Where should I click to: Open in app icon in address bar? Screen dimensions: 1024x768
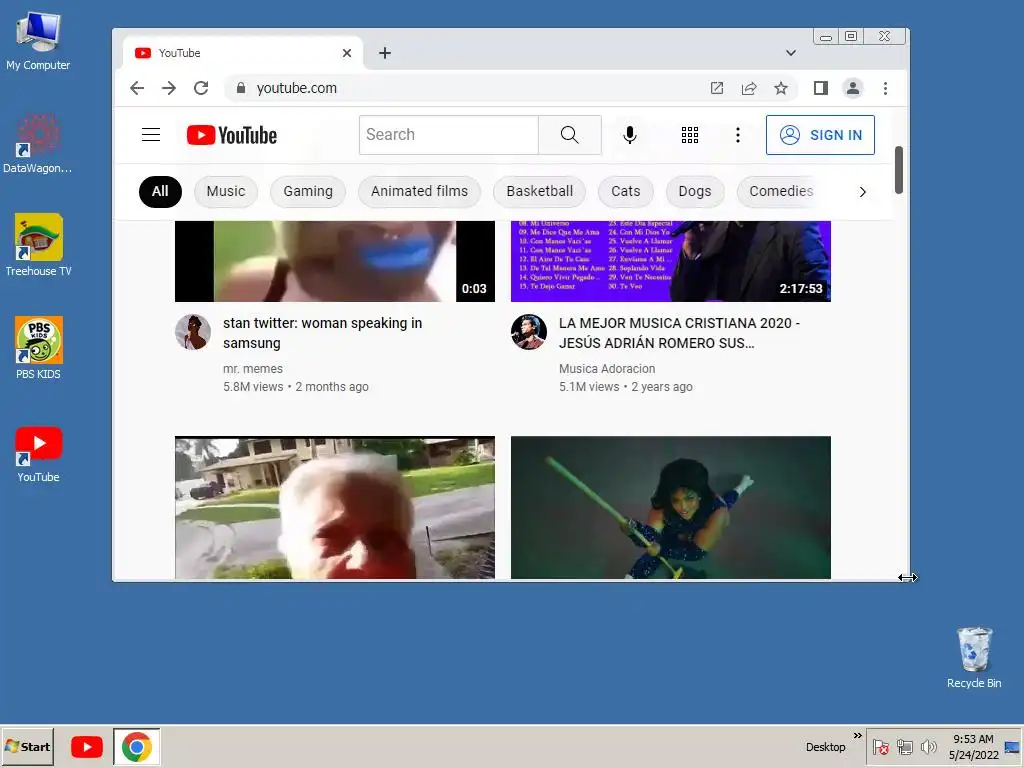(x=716, y=88)
